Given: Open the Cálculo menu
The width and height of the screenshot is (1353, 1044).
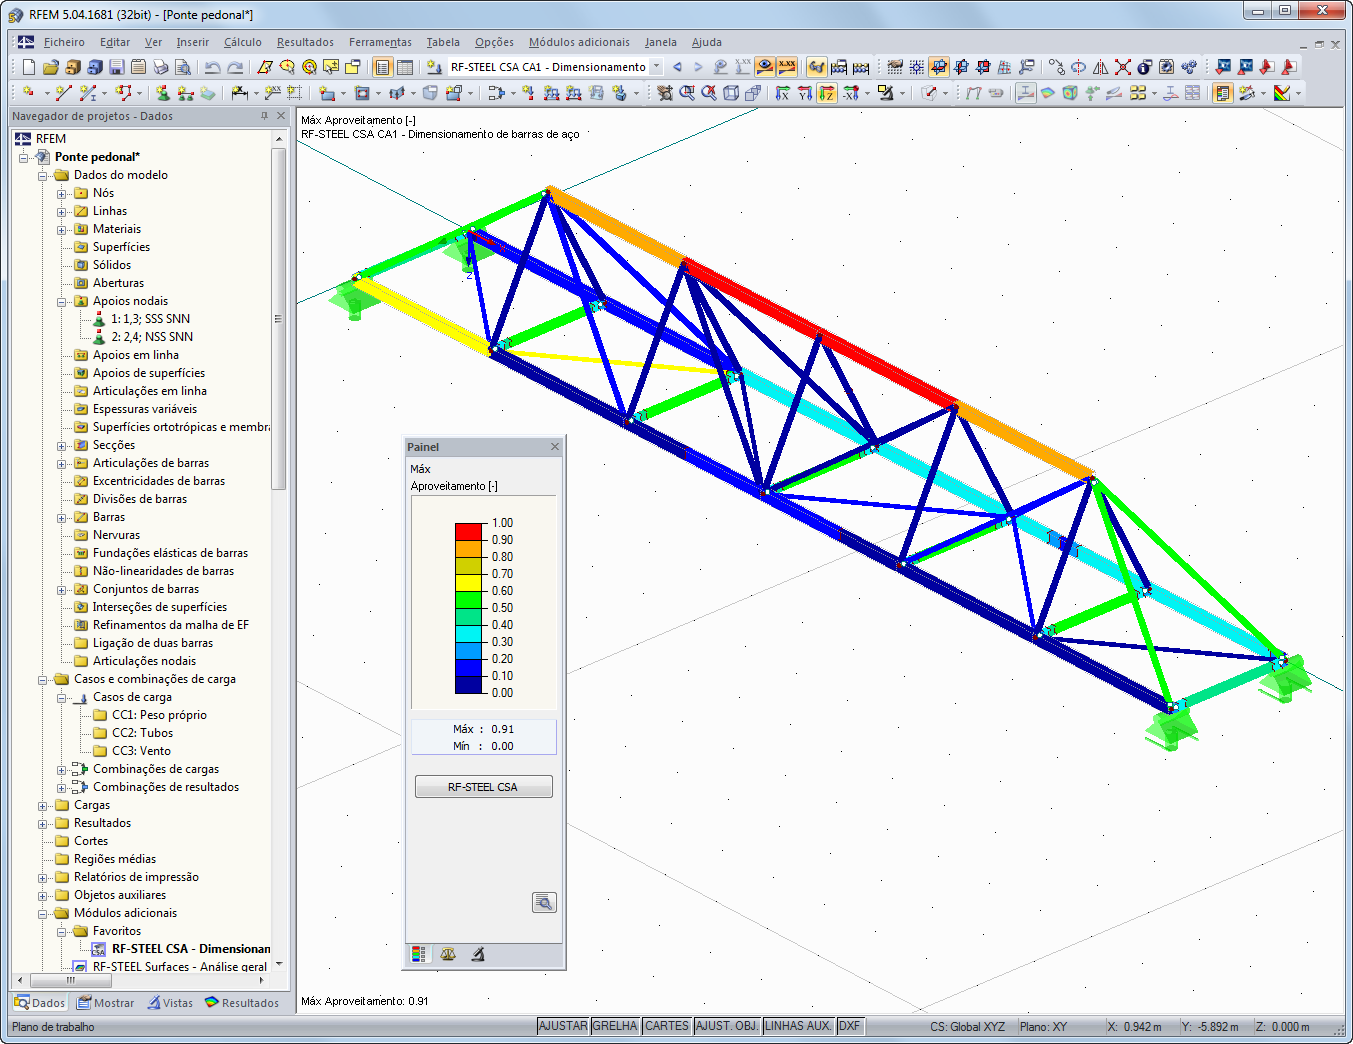Looking at the screenshot, I should (x=243, y=42).
